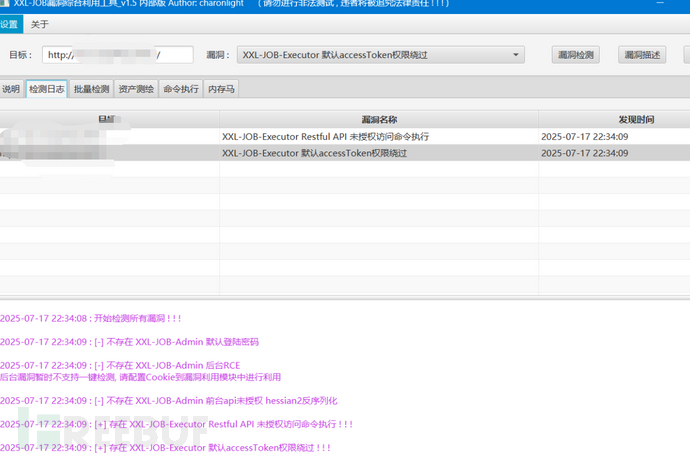
Task: Click the 开始检测所有漏洞 log line
Action: pos(91,318)
